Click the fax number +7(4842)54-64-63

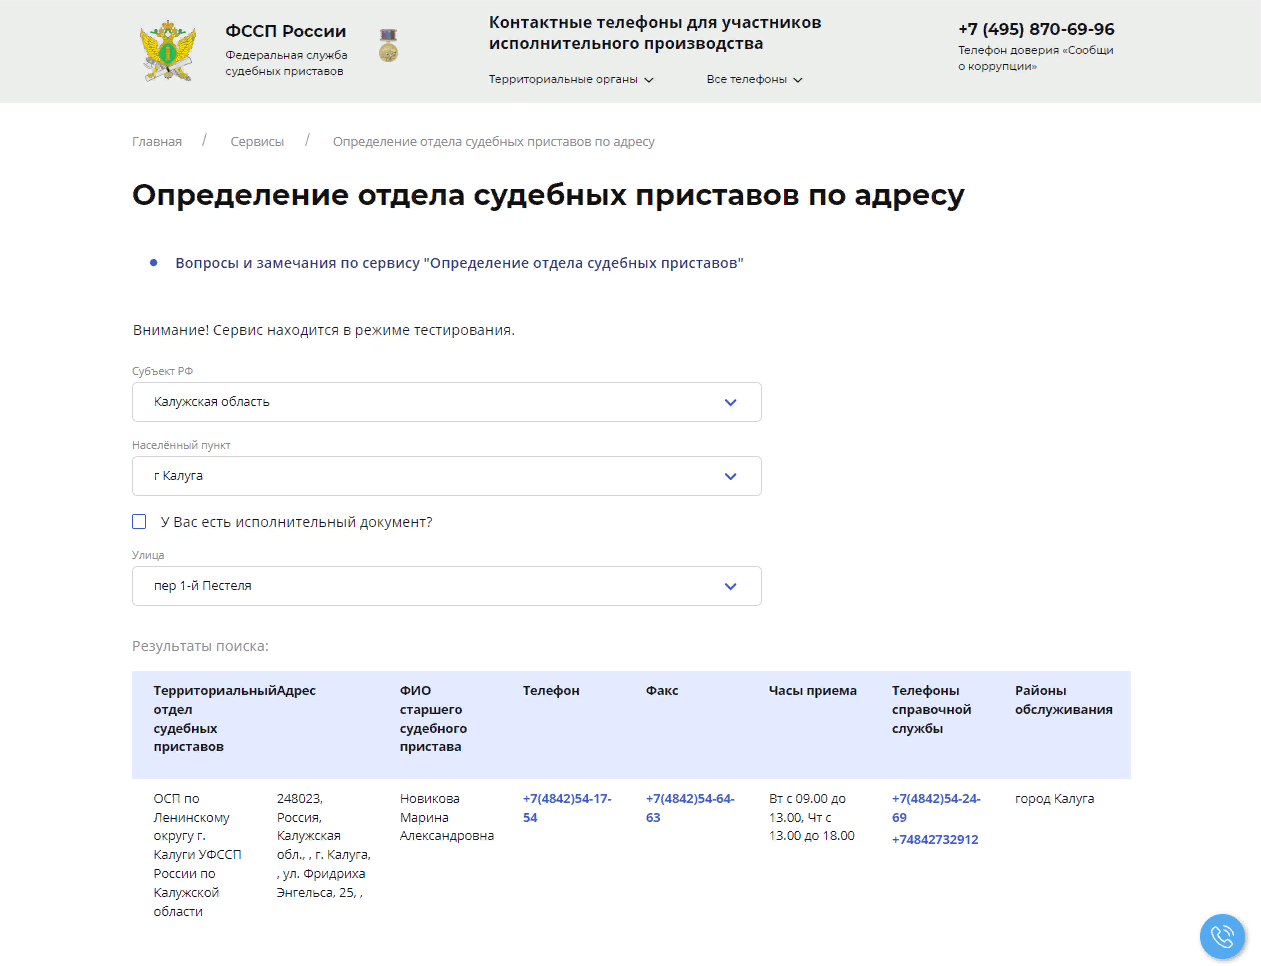click(690, 808)
